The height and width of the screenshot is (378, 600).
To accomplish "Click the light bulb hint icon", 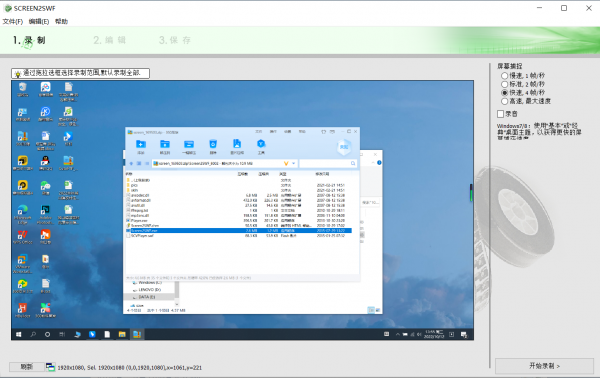I will click(18, 73).
